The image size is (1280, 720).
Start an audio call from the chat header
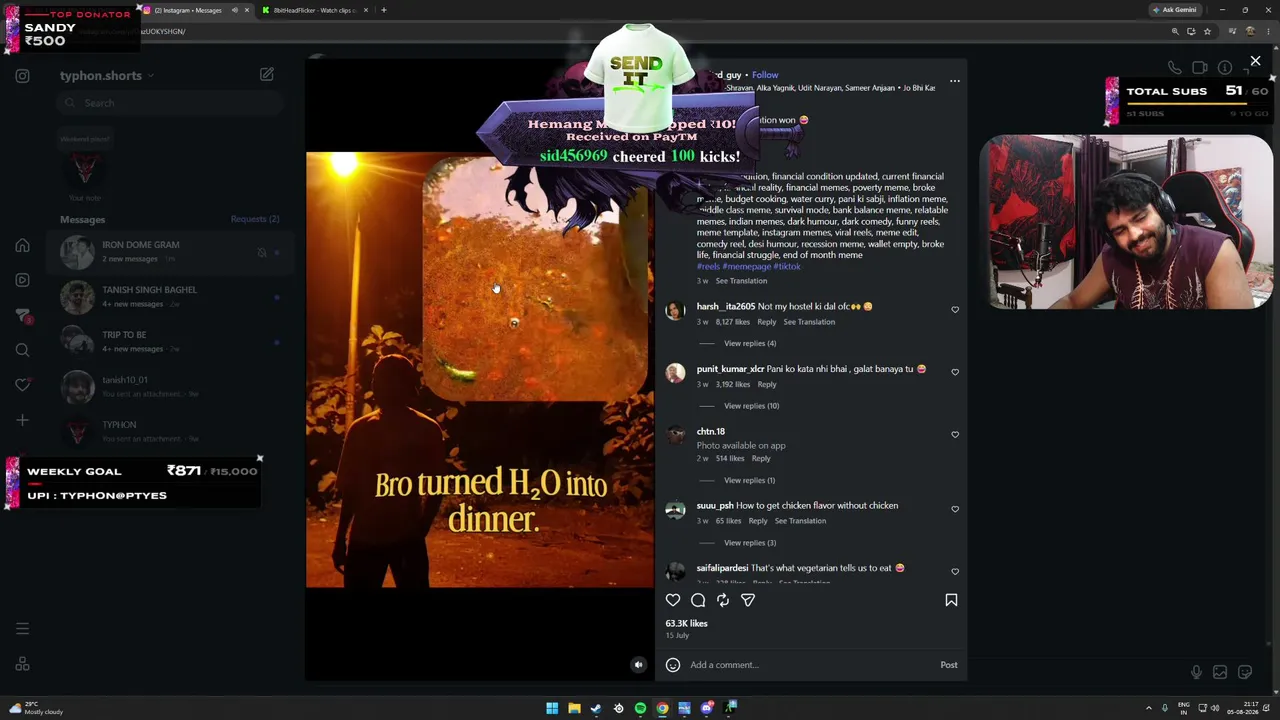click(x=1175, y=68)
